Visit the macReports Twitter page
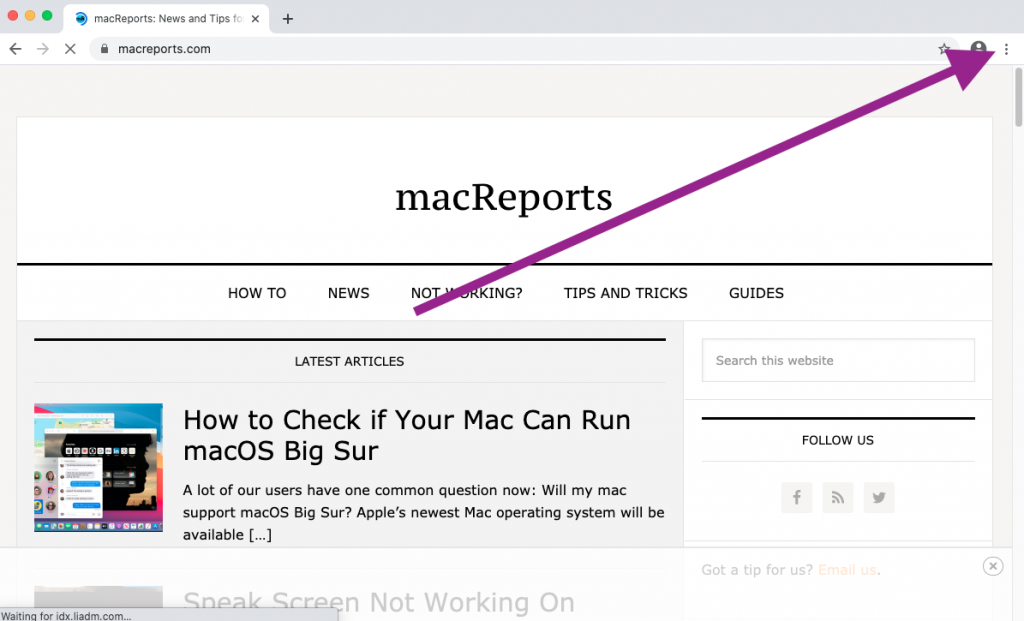Image resolution: width=1024 pixels, height=621 pixels. point(879,498)
